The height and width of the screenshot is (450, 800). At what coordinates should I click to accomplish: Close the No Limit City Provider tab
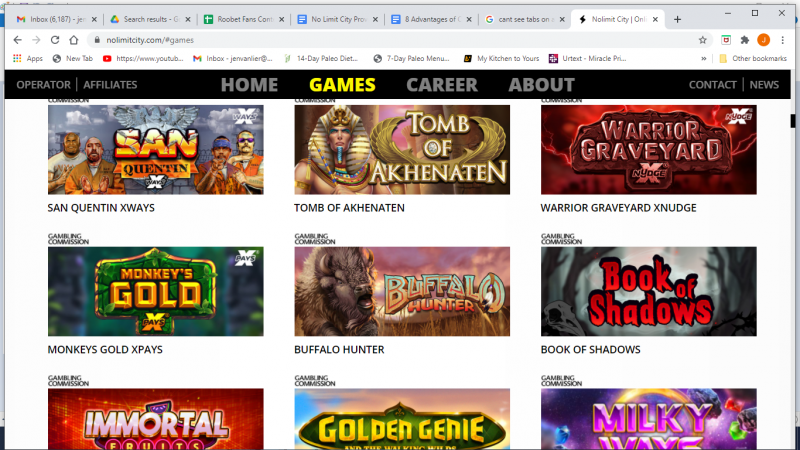[376, 19]
